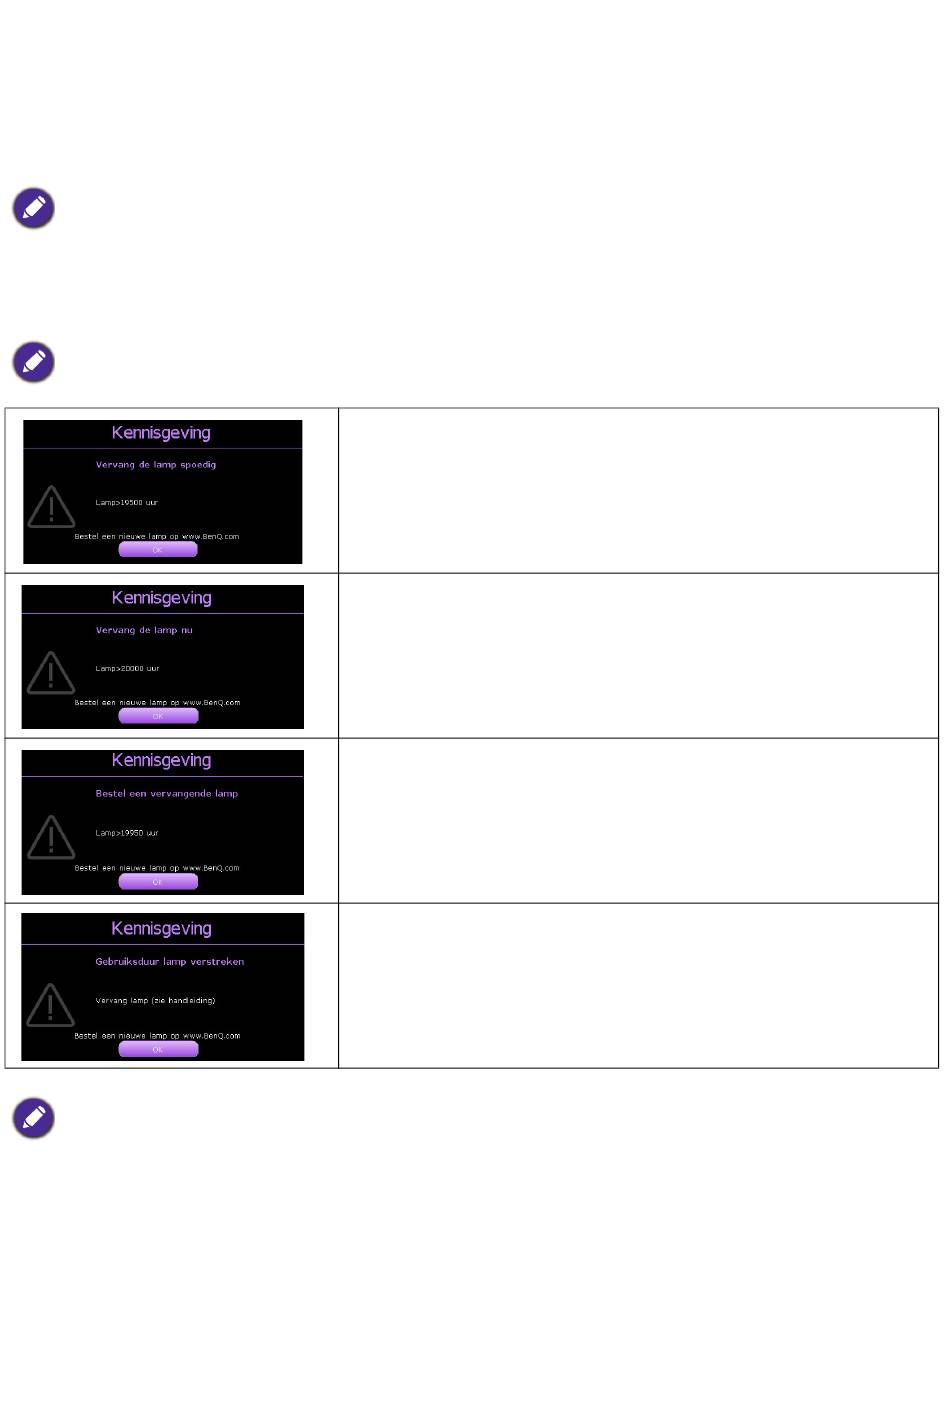Click warning triangle in 'Bestel een vervangende lamp' dialog

pos(51,838)
